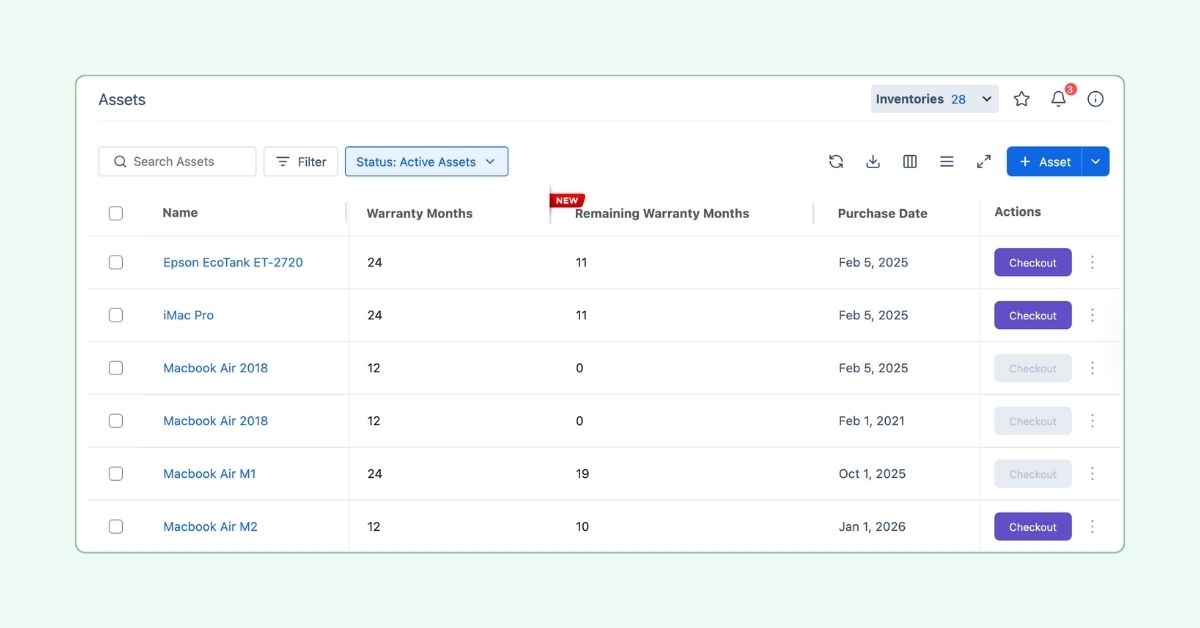Viewport: 1200px width, 628px height.
Task: Open the arrow next to Asset button
Action: (1096, 162)
